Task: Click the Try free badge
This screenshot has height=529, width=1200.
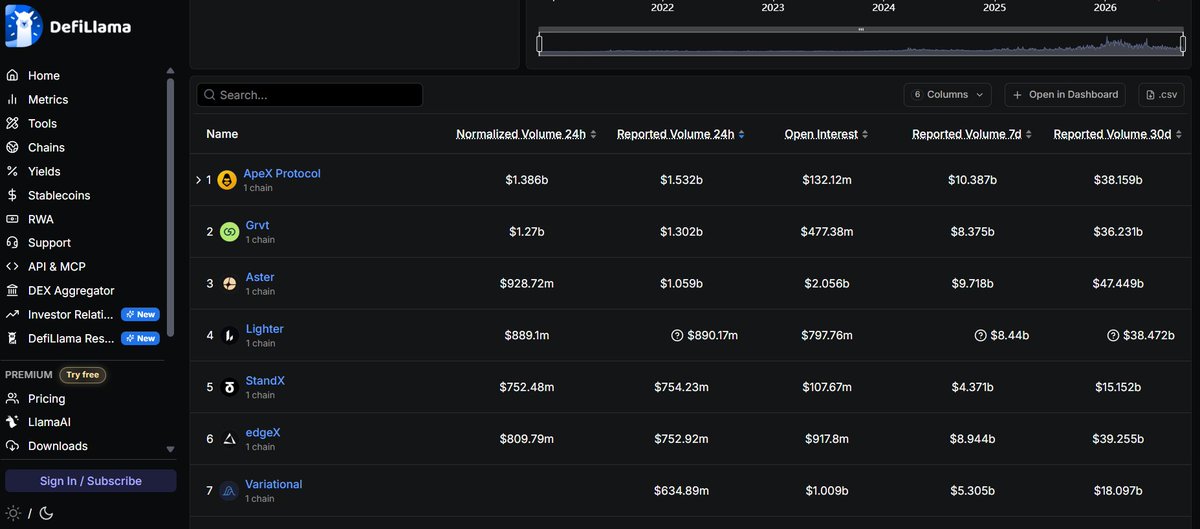Action: 83,375
